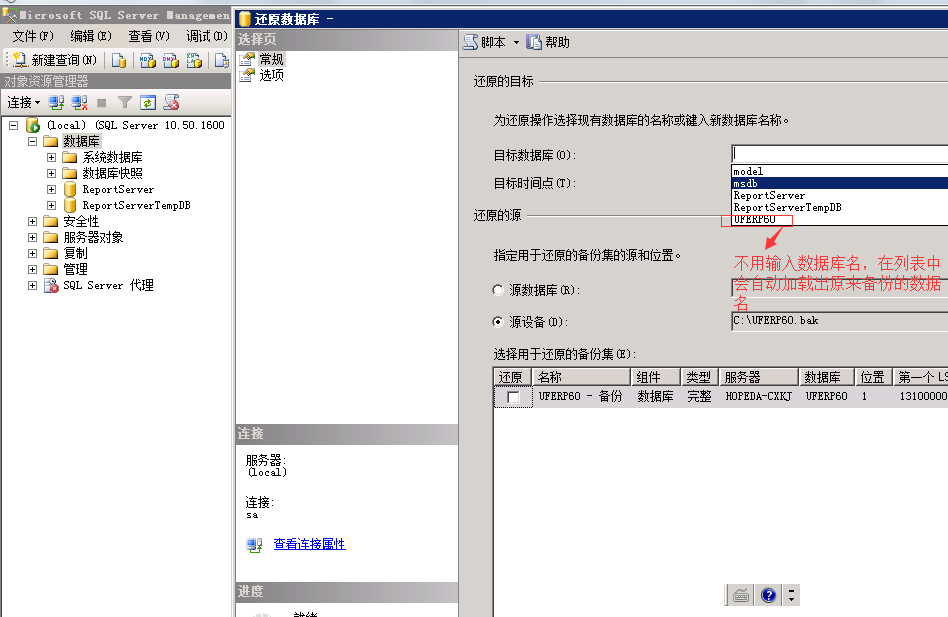Image resolution: width=948 pixels, height=617 pixels.
Task: Collapse the (local) server node
Action: pos(13,125)
